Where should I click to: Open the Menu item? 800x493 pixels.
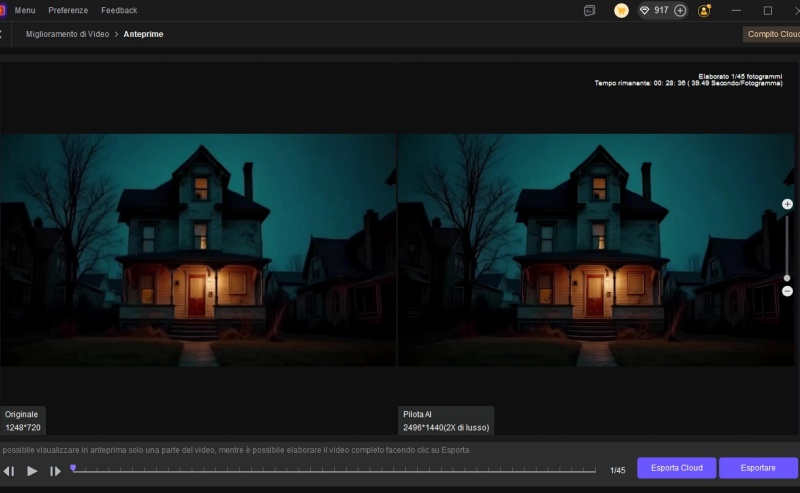(25, 10)
